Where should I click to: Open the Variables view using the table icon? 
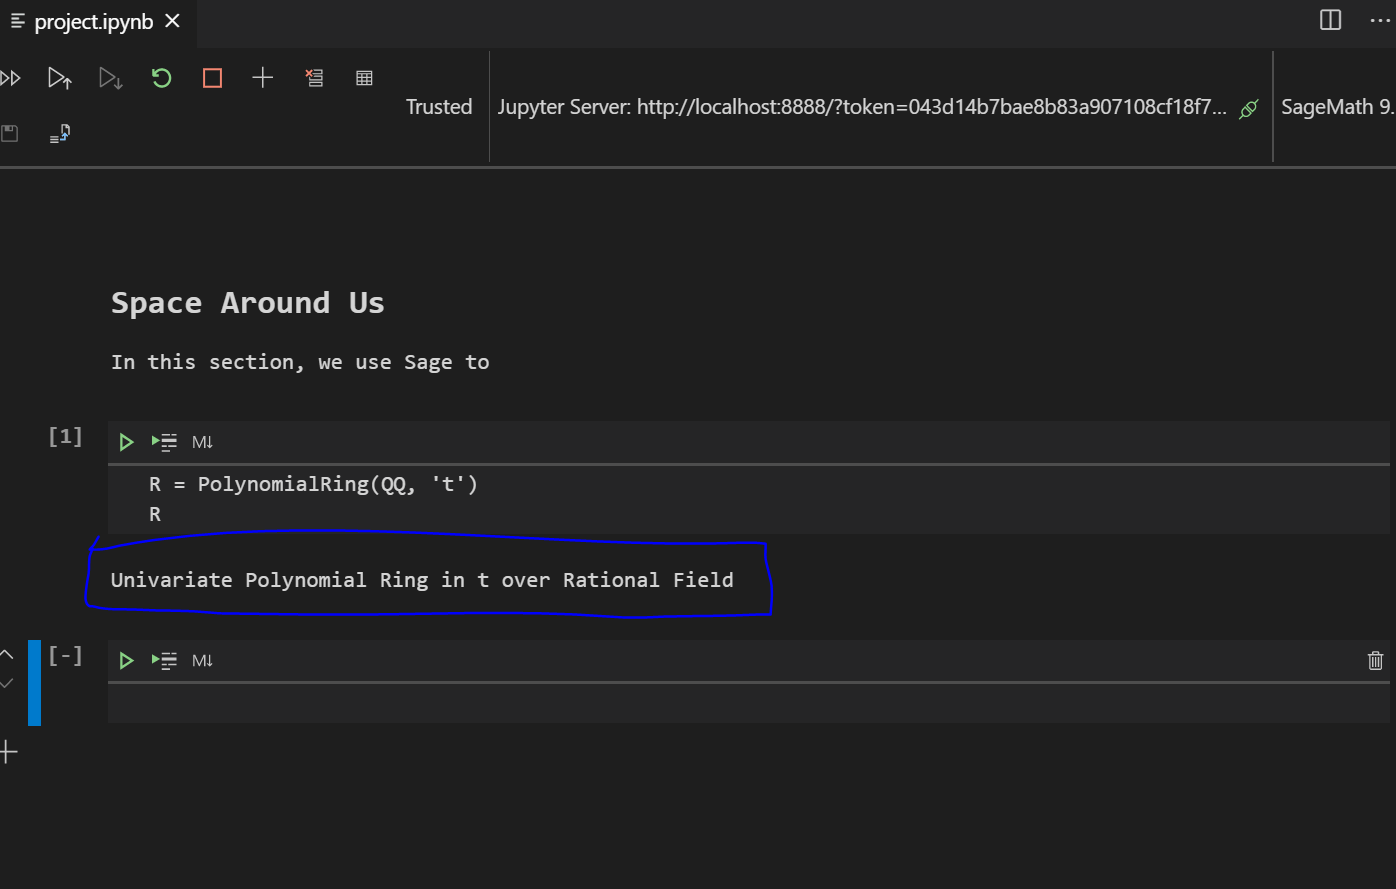364,77
